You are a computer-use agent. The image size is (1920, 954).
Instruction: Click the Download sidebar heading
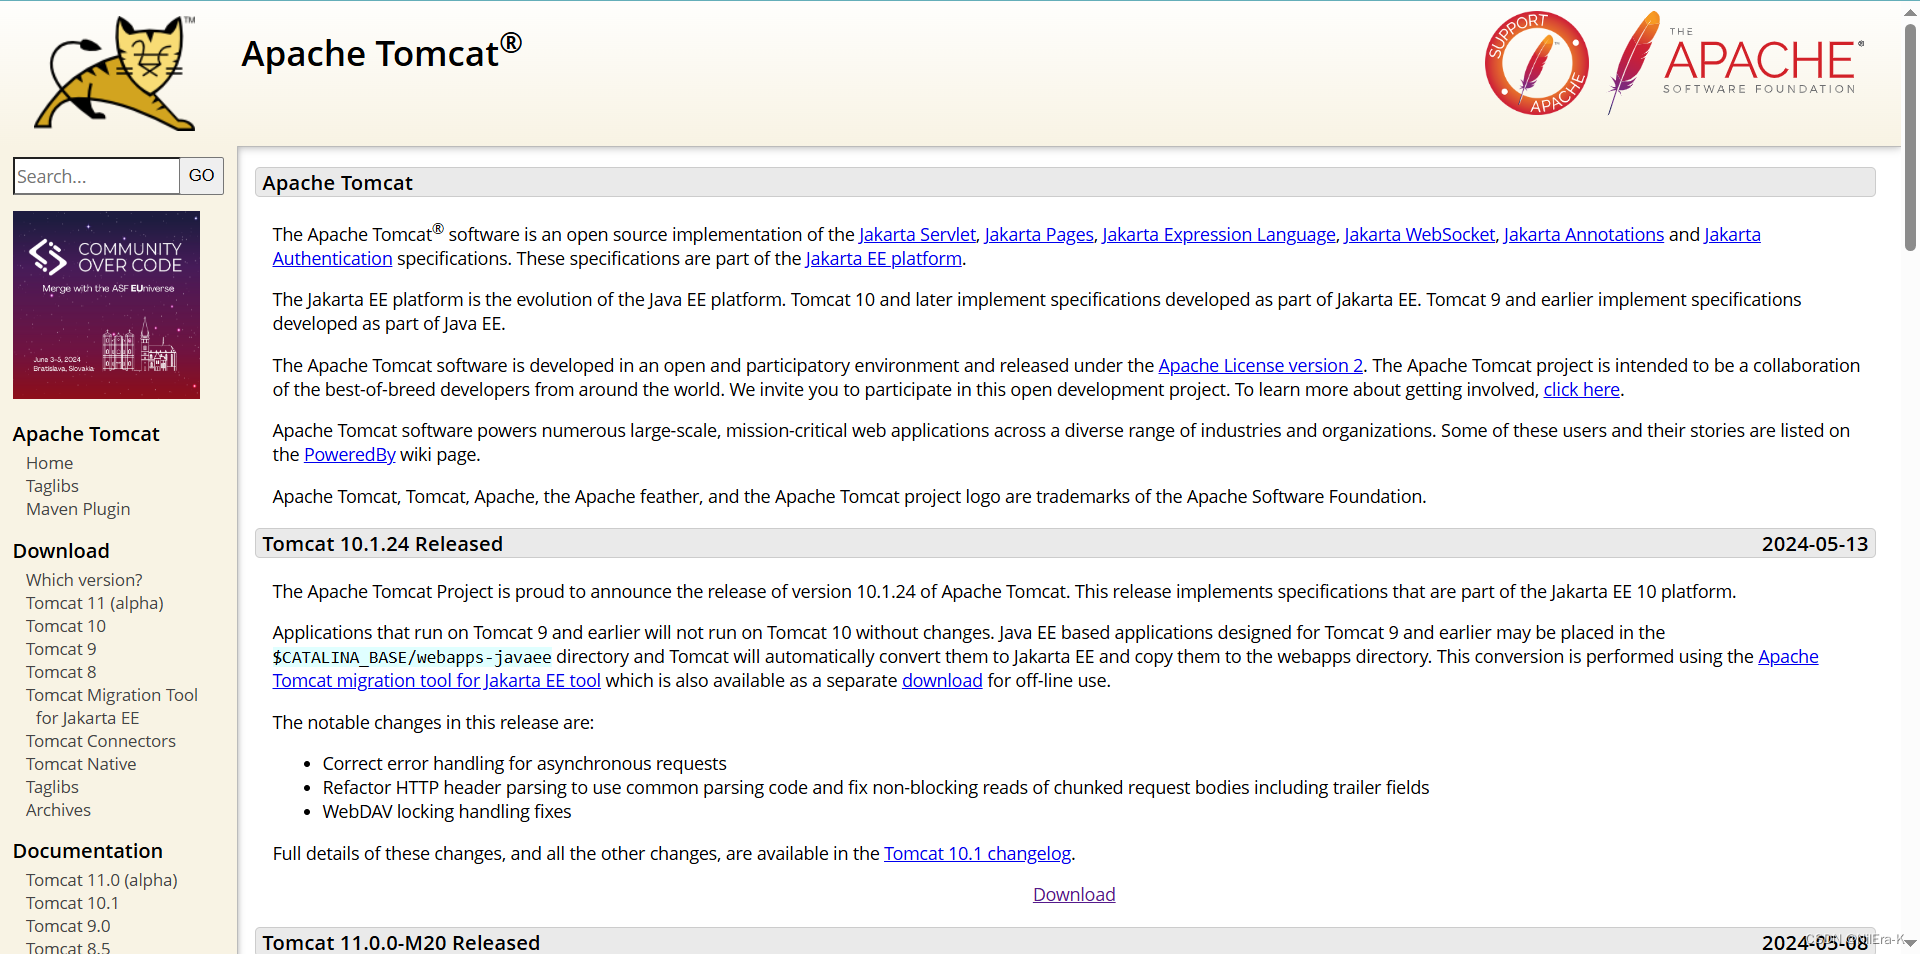(61, 551)
